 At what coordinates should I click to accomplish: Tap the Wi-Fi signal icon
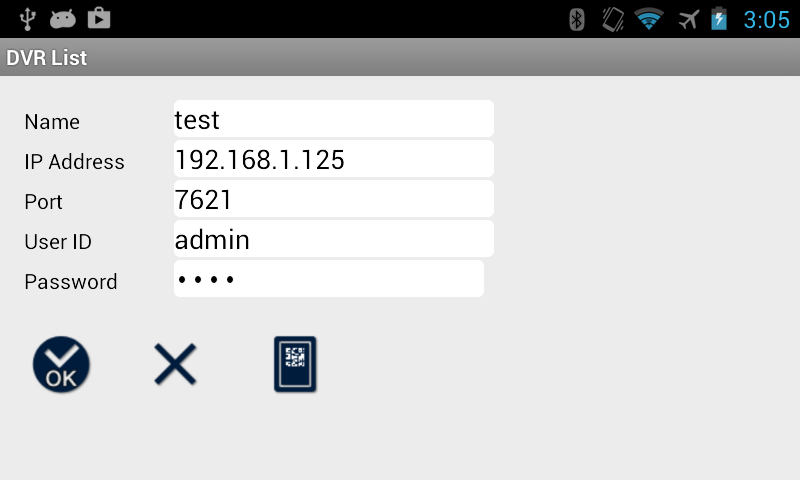click(x=648, y=20)
